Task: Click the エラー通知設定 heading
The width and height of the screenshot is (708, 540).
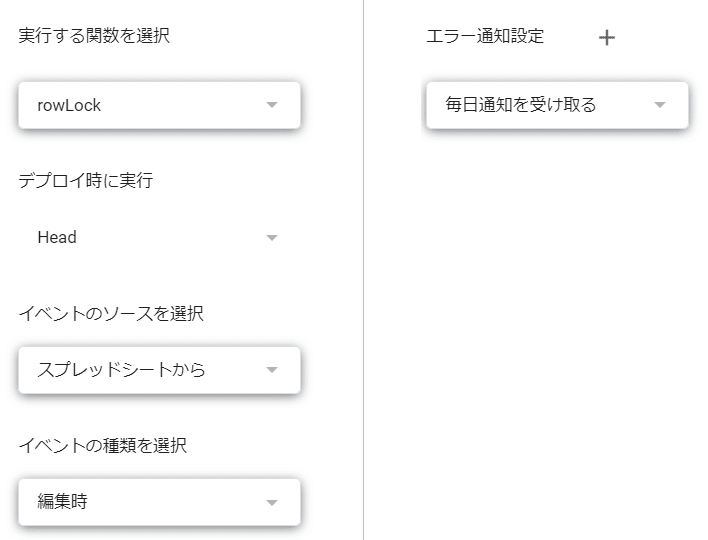Action: coord(485,36)
